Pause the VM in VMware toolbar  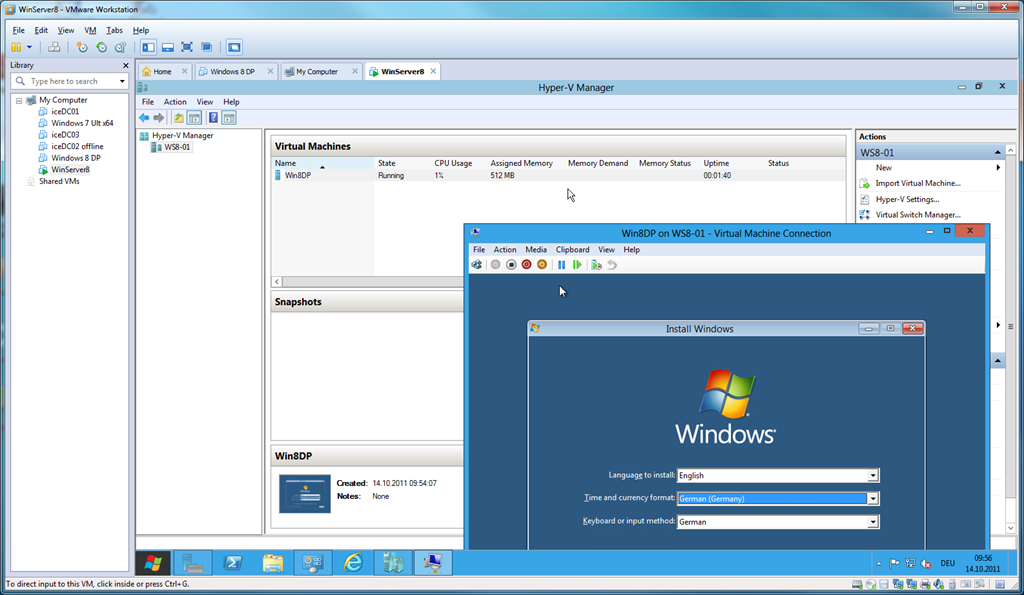(x=16, y=47)
